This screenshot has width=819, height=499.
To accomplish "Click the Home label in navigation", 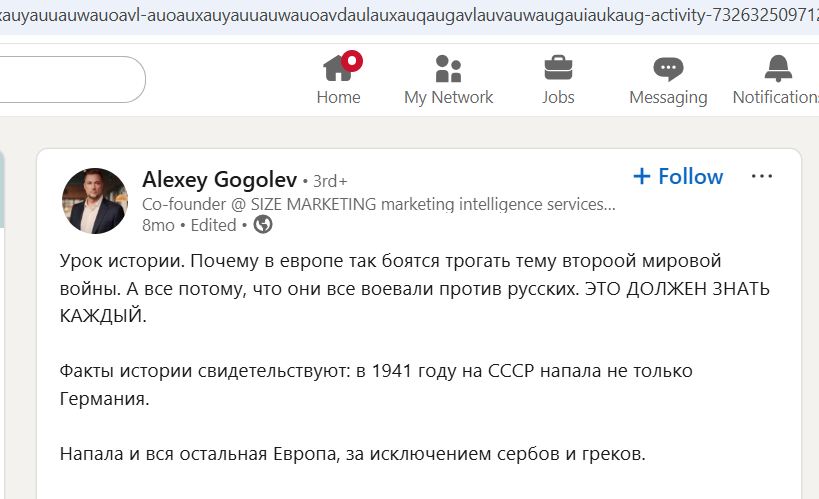I will (338, 97).
